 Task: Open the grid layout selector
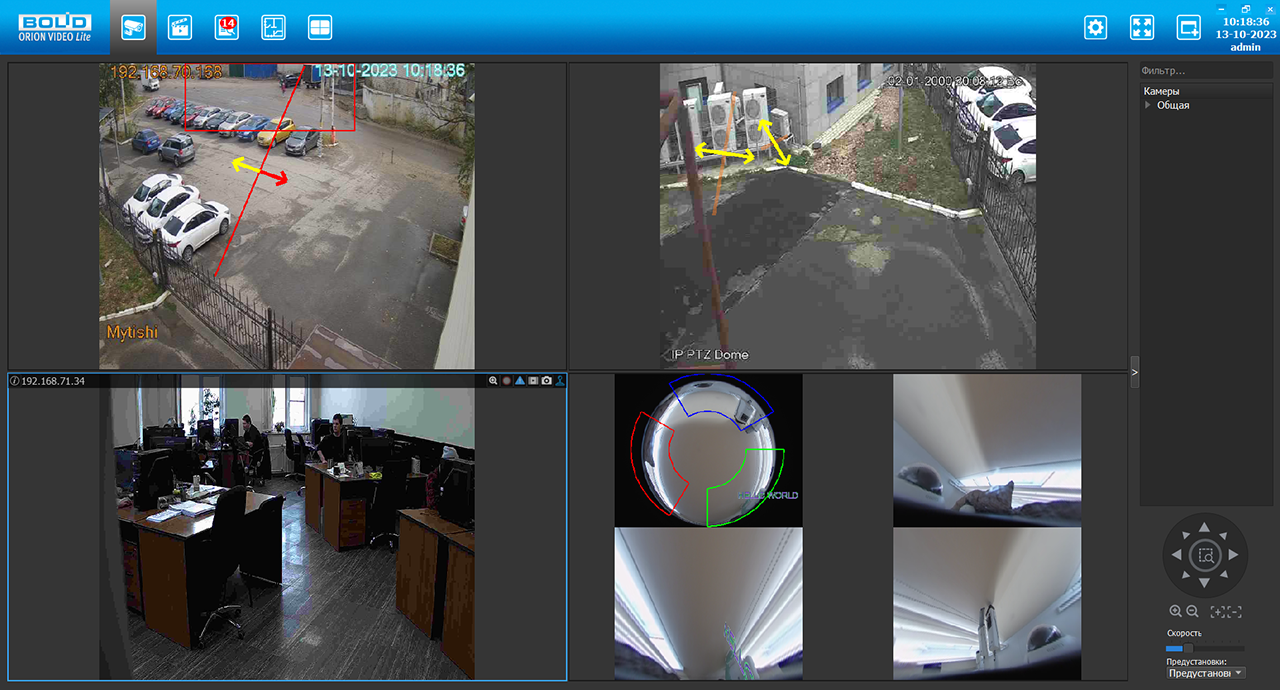pyautogui.click(x=320, y=27)
